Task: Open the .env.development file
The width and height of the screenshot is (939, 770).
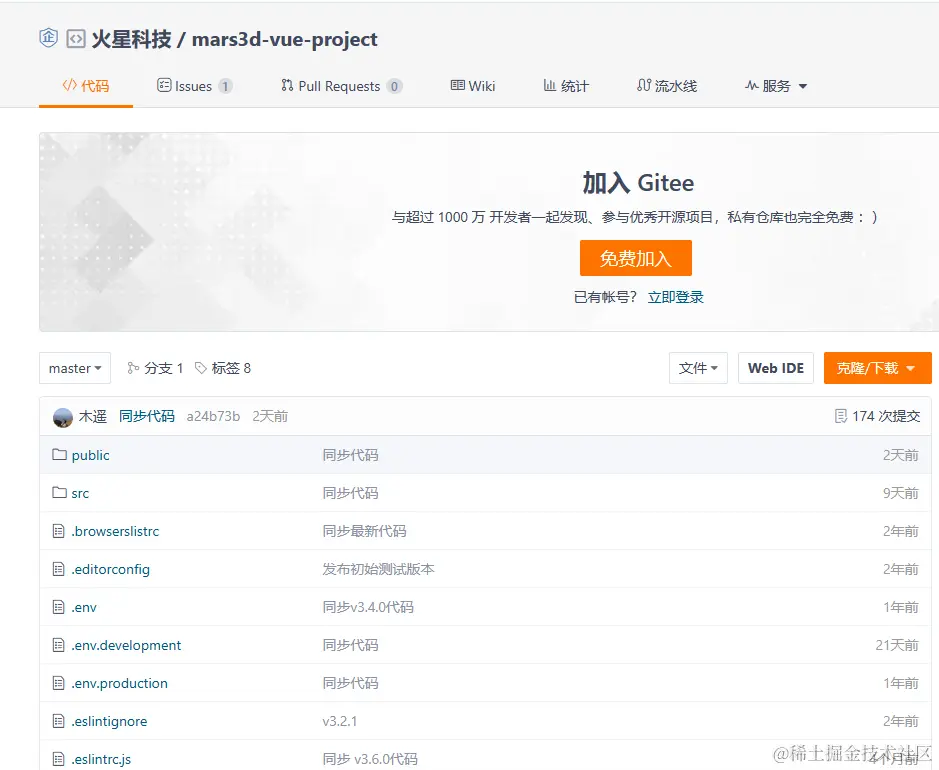Action: click(x=126, y=645)
